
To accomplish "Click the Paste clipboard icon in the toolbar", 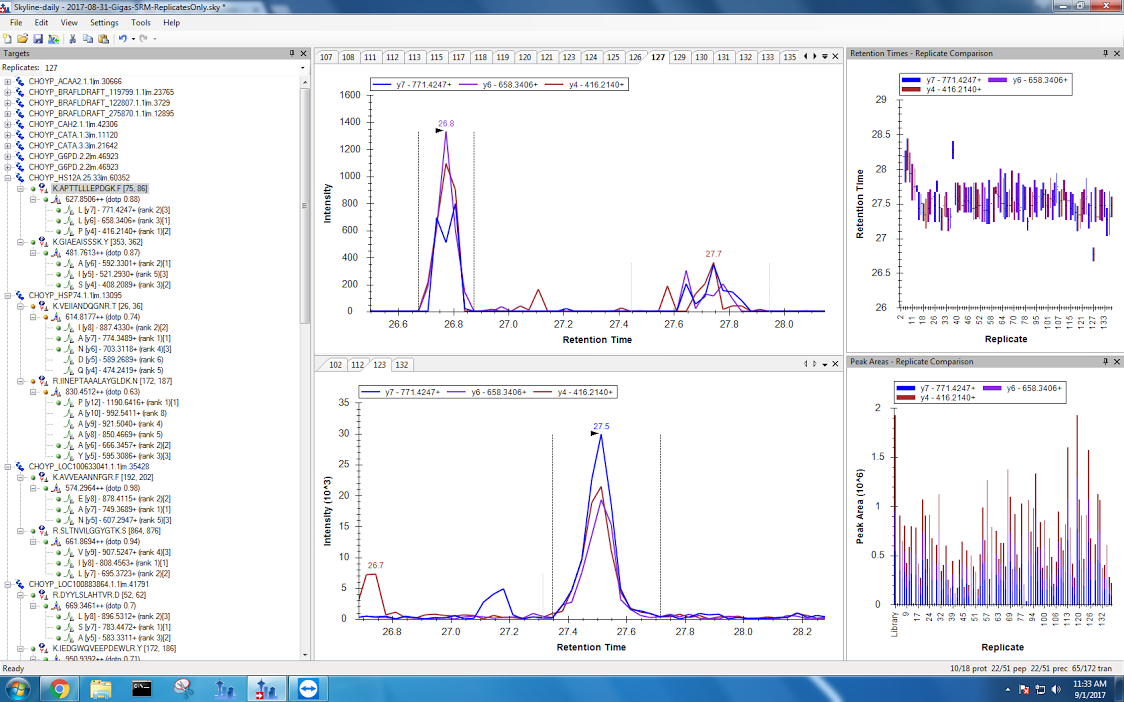I will tap(103, 39).
